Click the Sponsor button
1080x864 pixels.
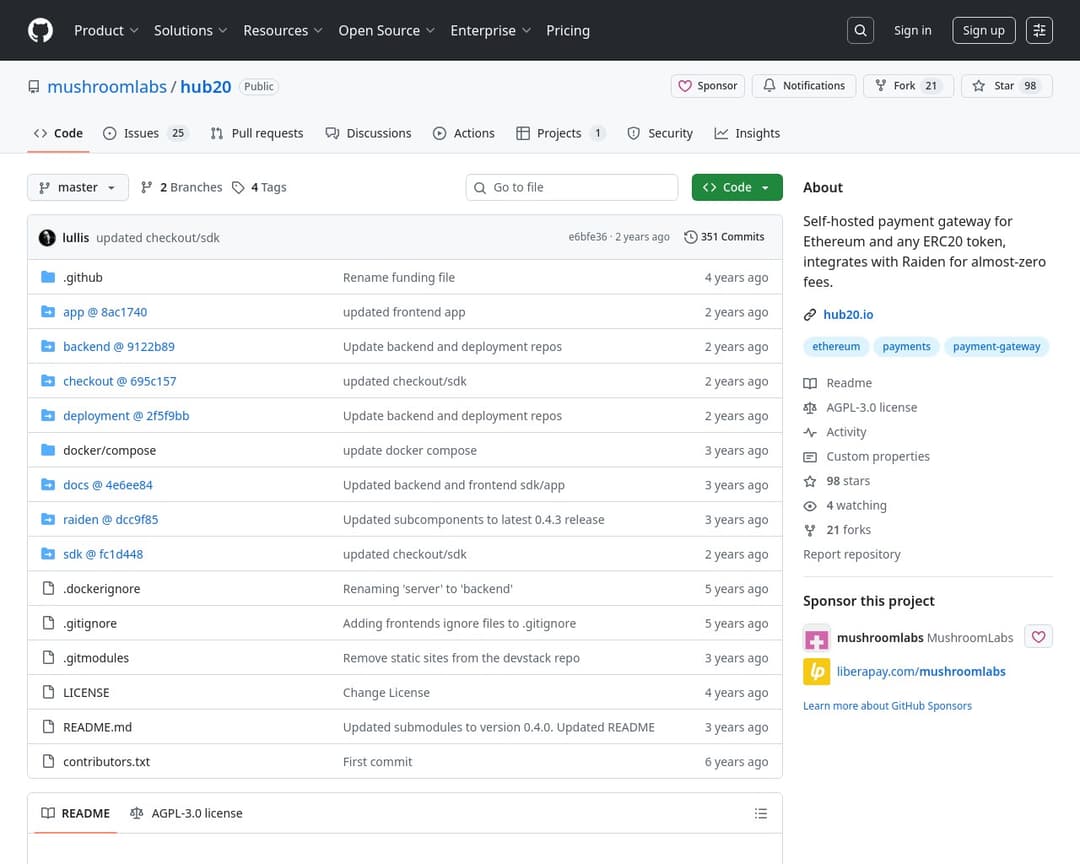[707, 86]
